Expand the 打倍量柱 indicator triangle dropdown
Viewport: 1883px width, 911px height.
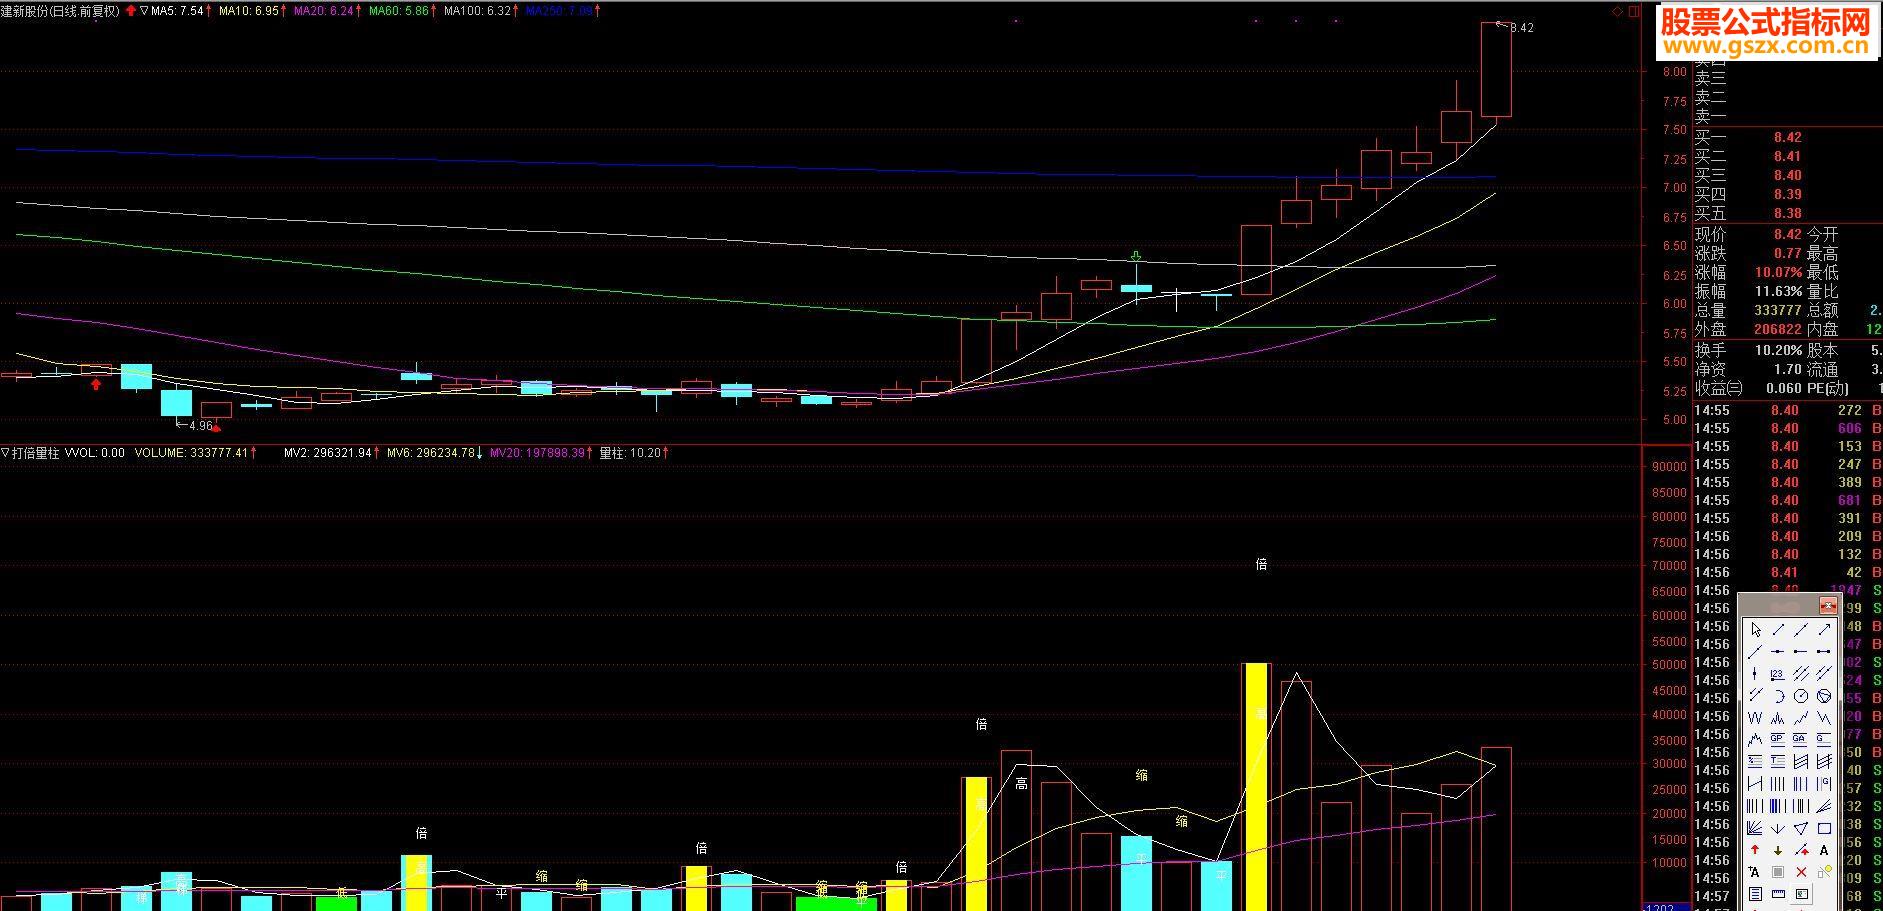(5, 453)
